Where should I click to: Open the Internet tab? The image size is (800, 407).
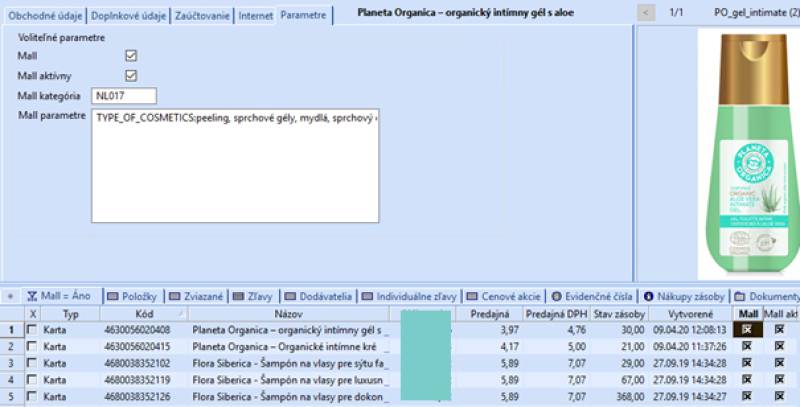(256, 16)
